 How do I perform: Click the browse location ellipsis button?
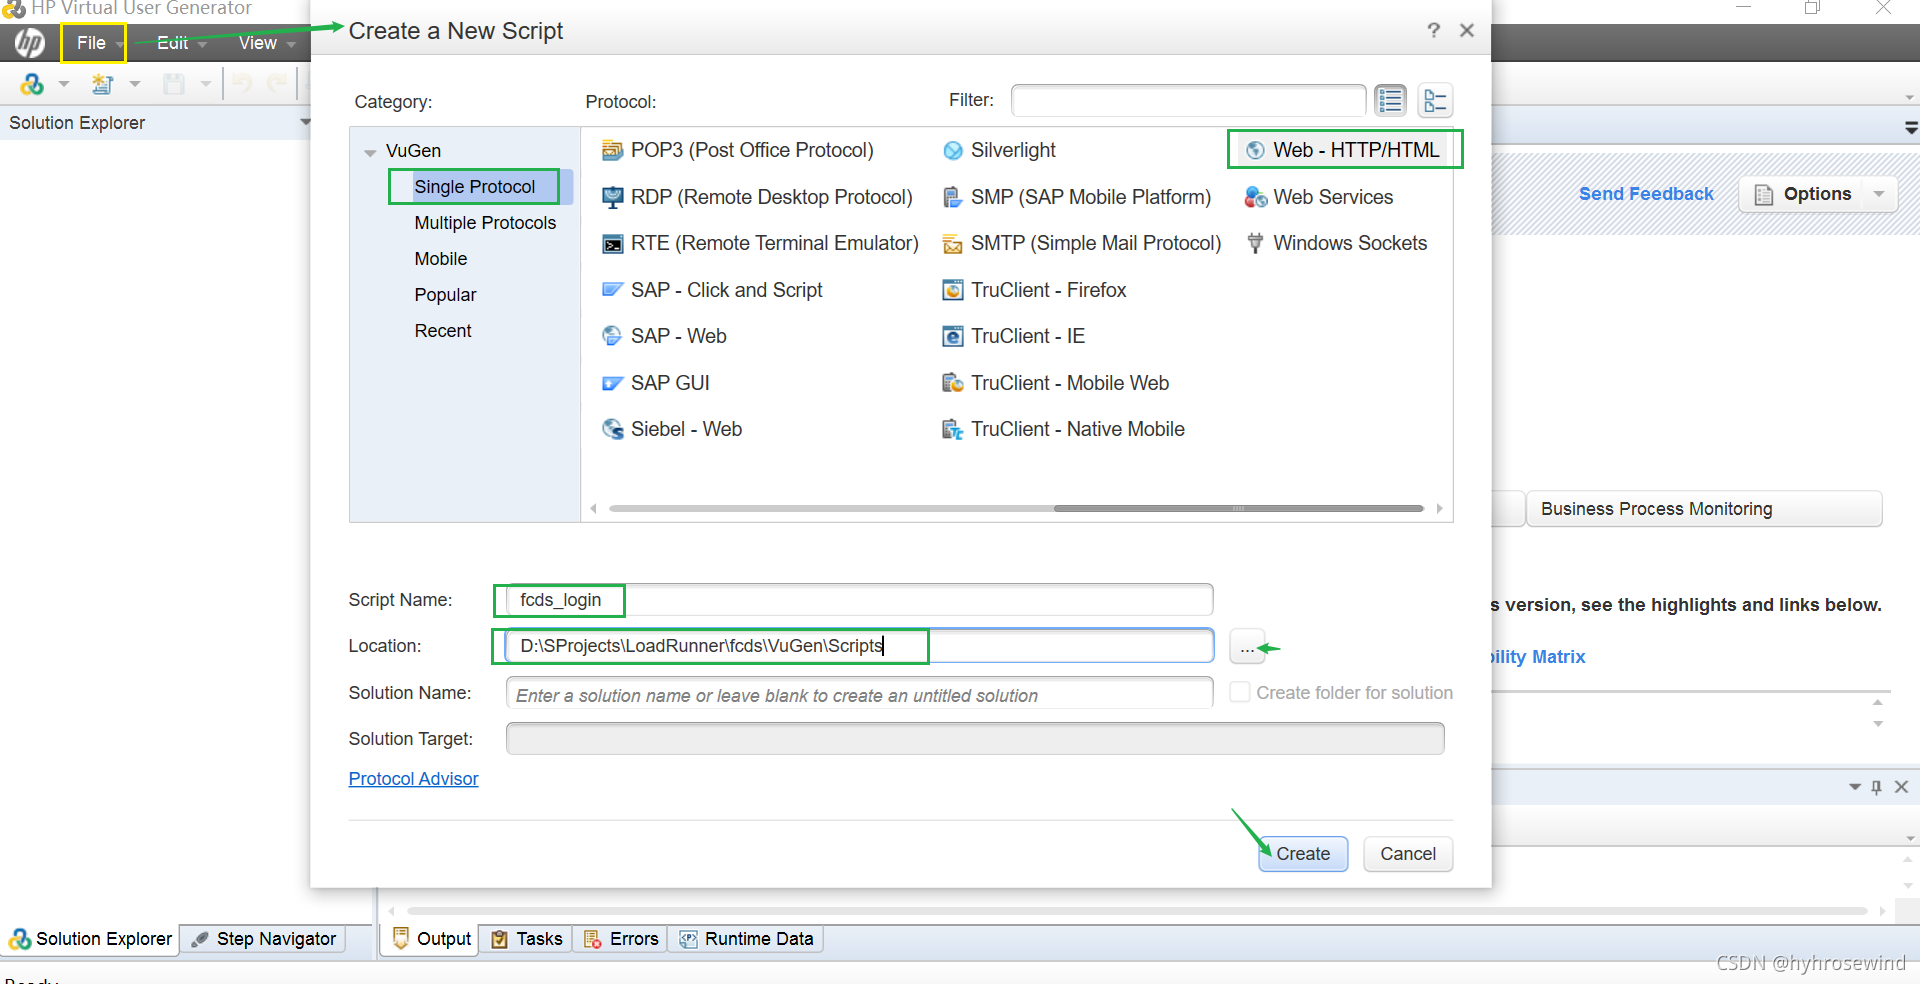1246,647
